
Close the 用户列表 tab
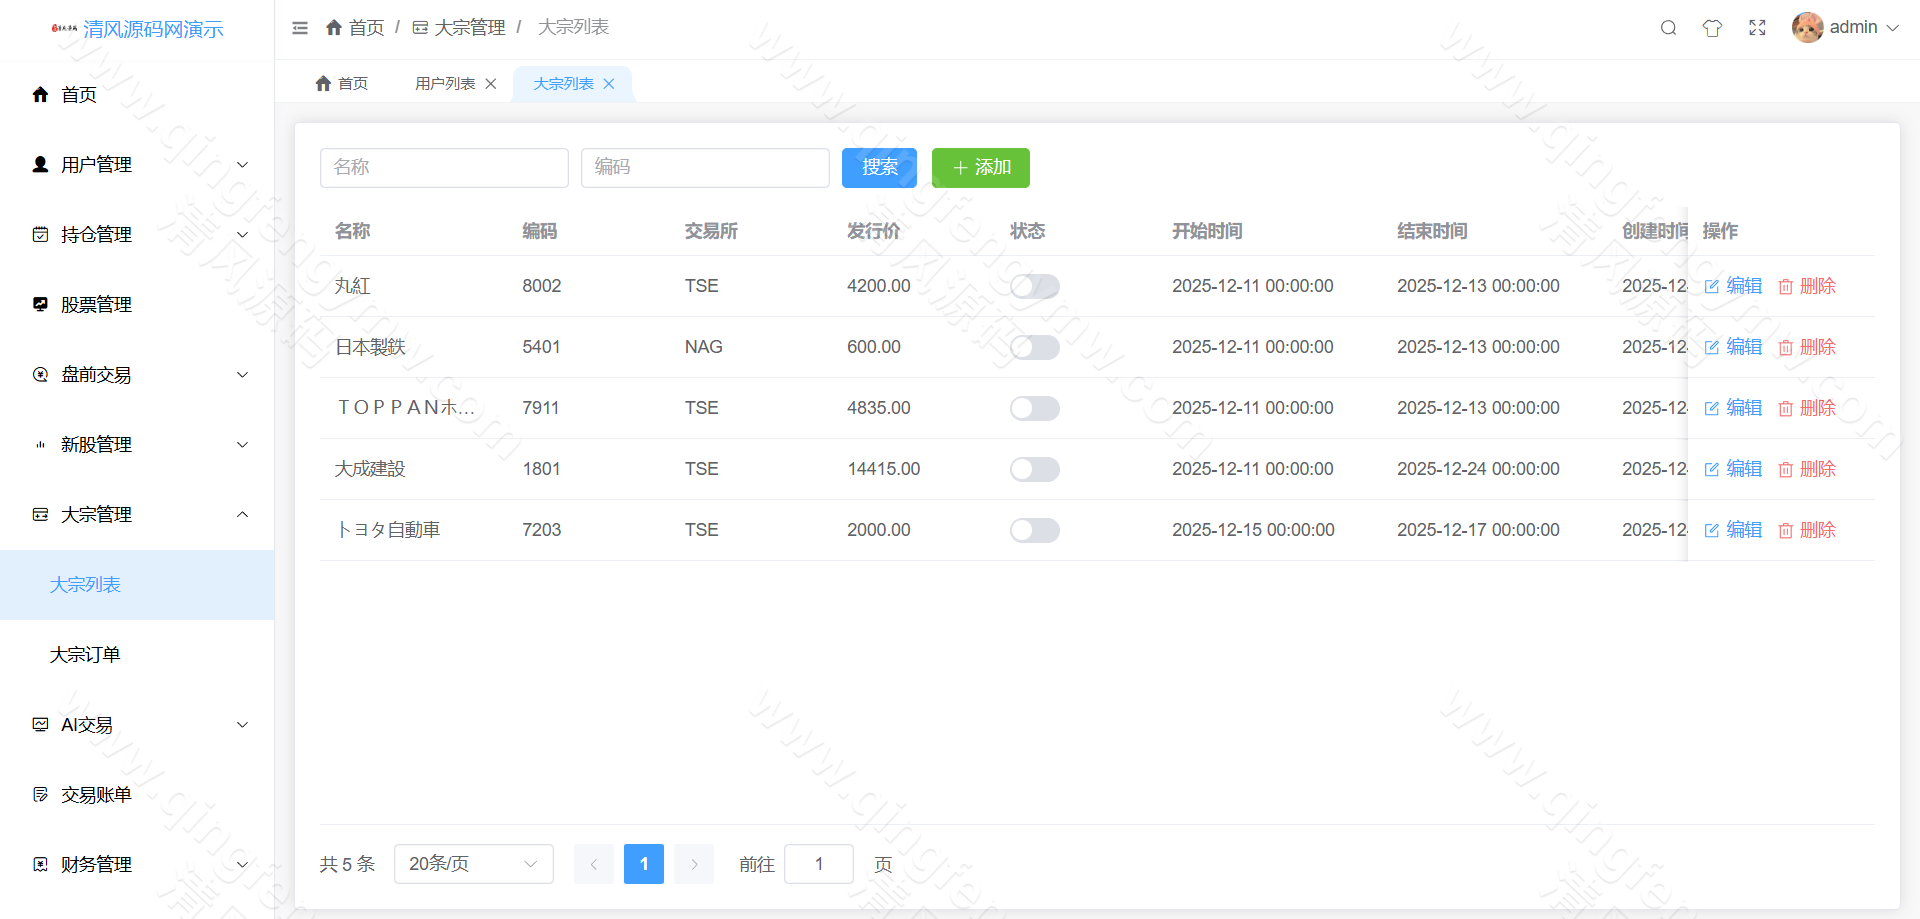(x=491, y=84)
